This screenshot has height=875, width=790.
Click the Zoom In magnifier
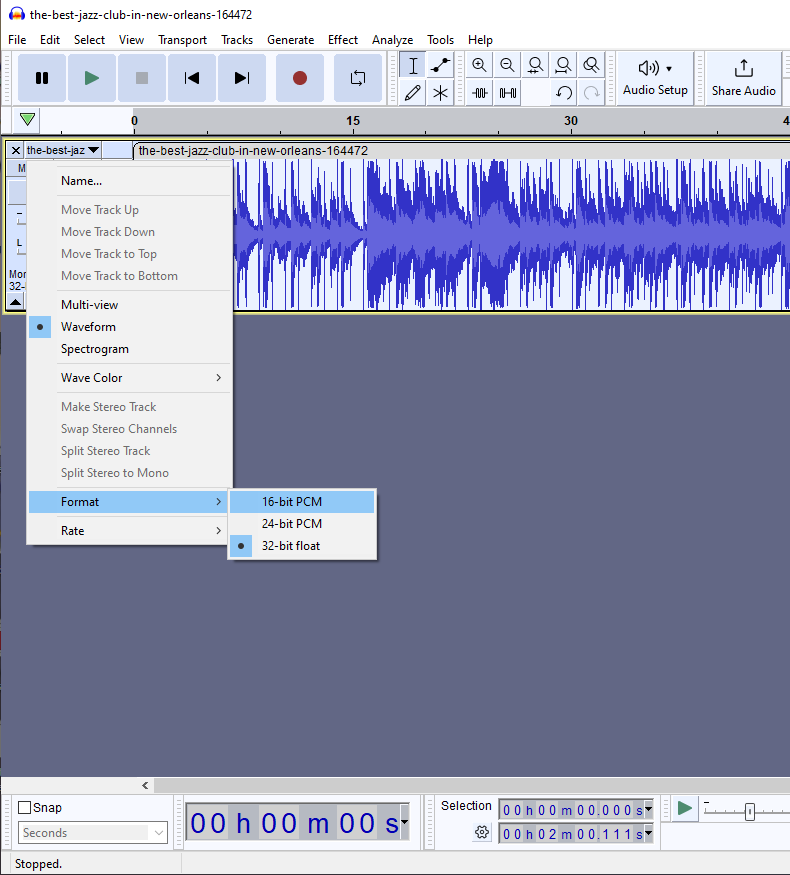click(x=479, y=66)
